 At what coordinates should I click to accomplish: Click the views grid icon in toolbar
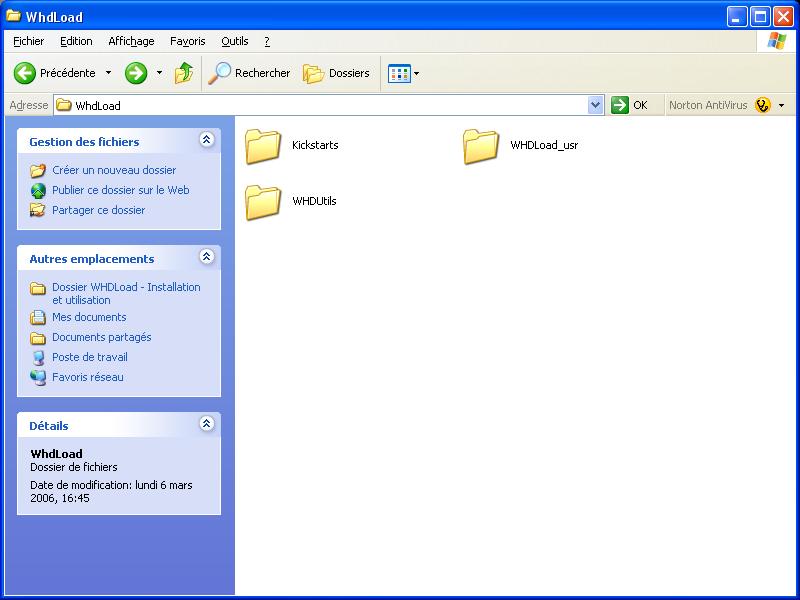coord(399,73)
